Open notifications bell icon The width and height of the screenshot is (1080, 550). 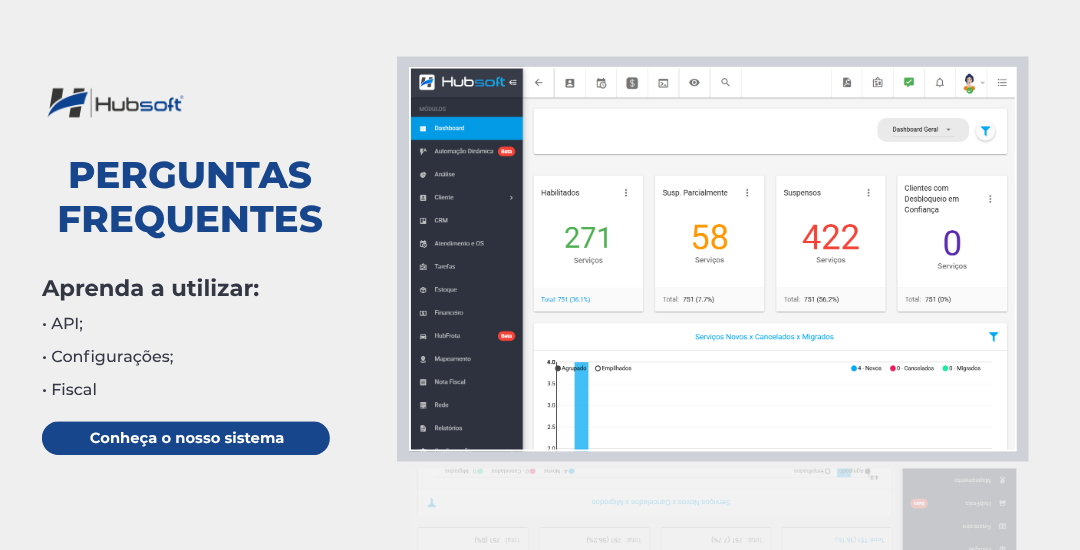939,83
